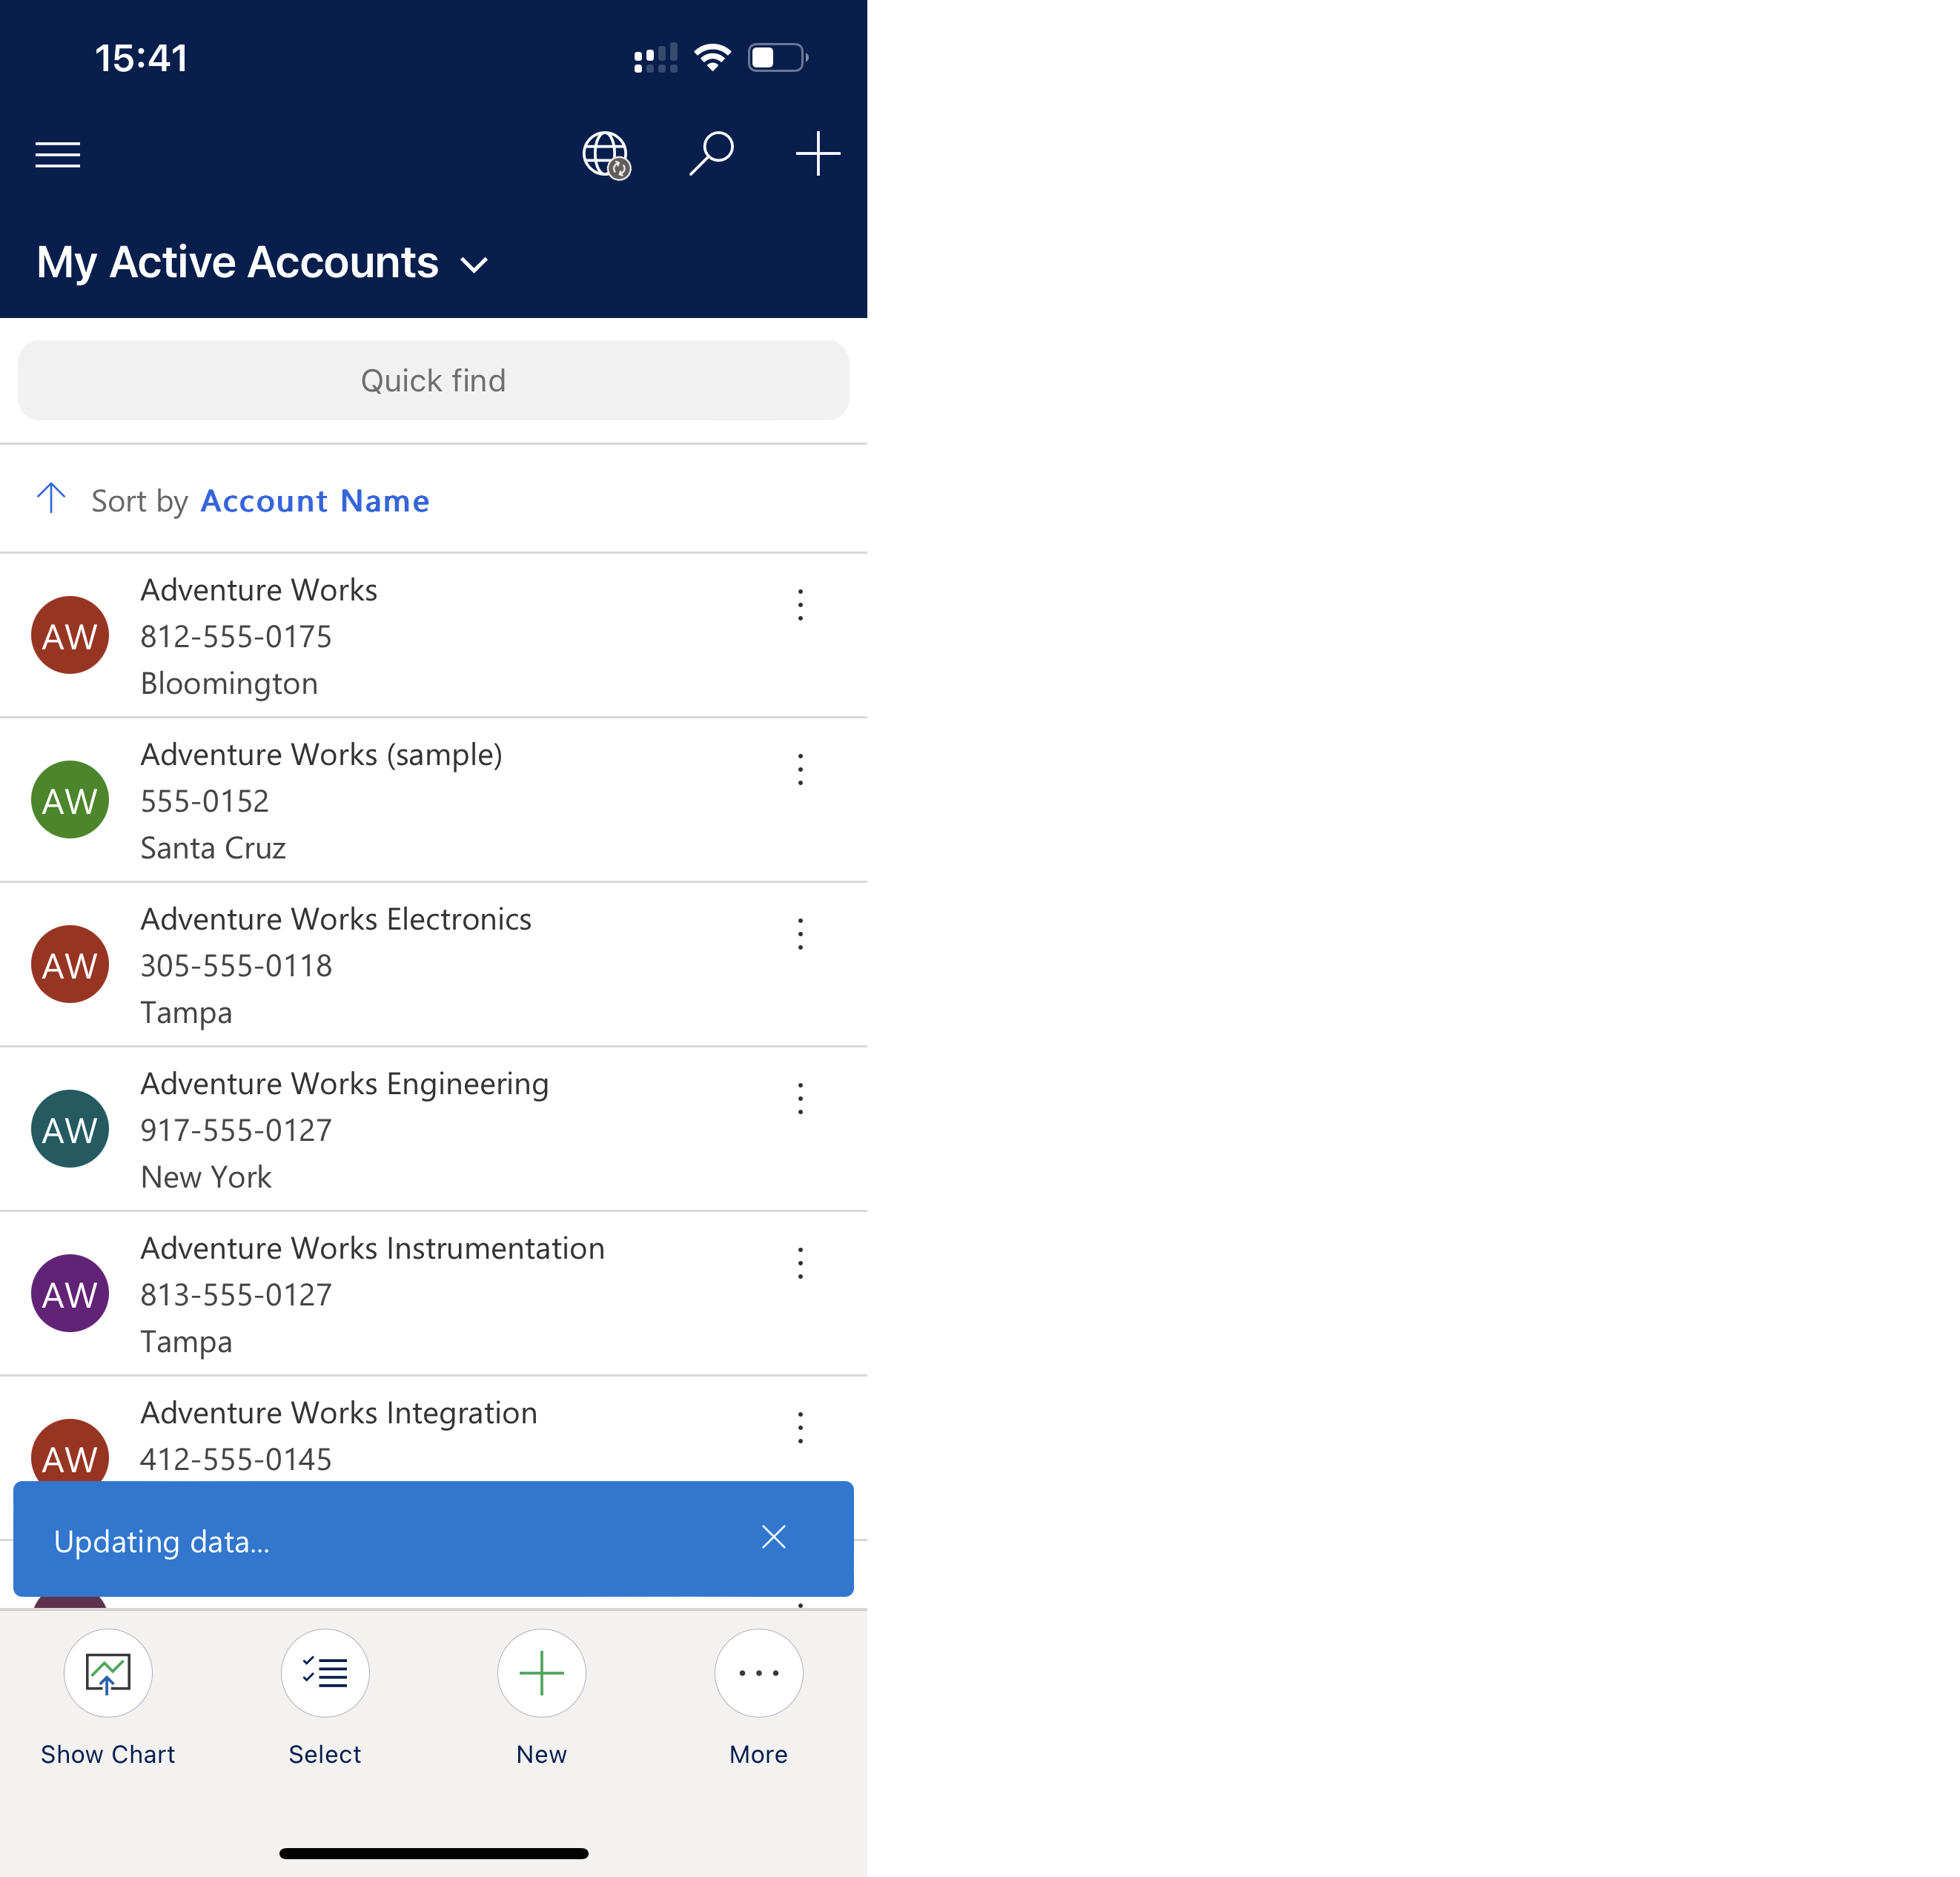This screenshot has width=1960, height=1877.
Task: Open Show Chart view icon
Action: coord(107,1671)
